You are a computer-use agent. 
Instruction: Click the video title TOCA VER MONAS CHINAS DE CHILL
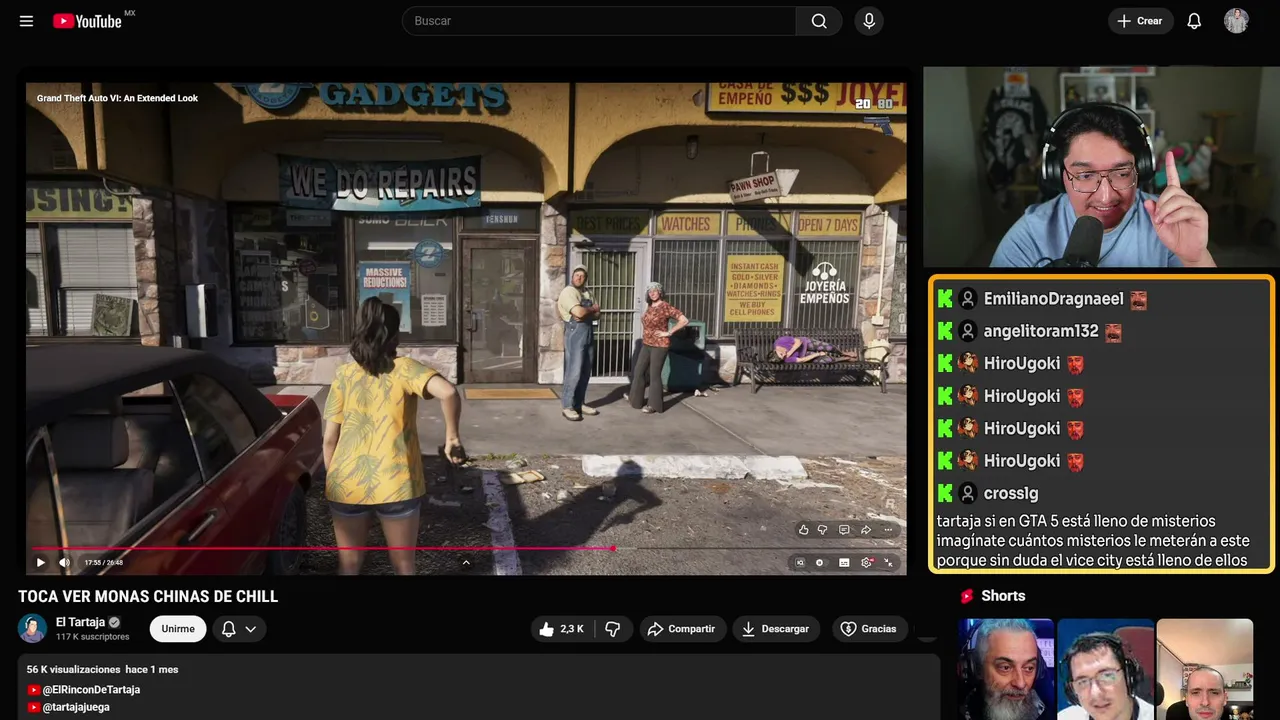tap(148, 597)
